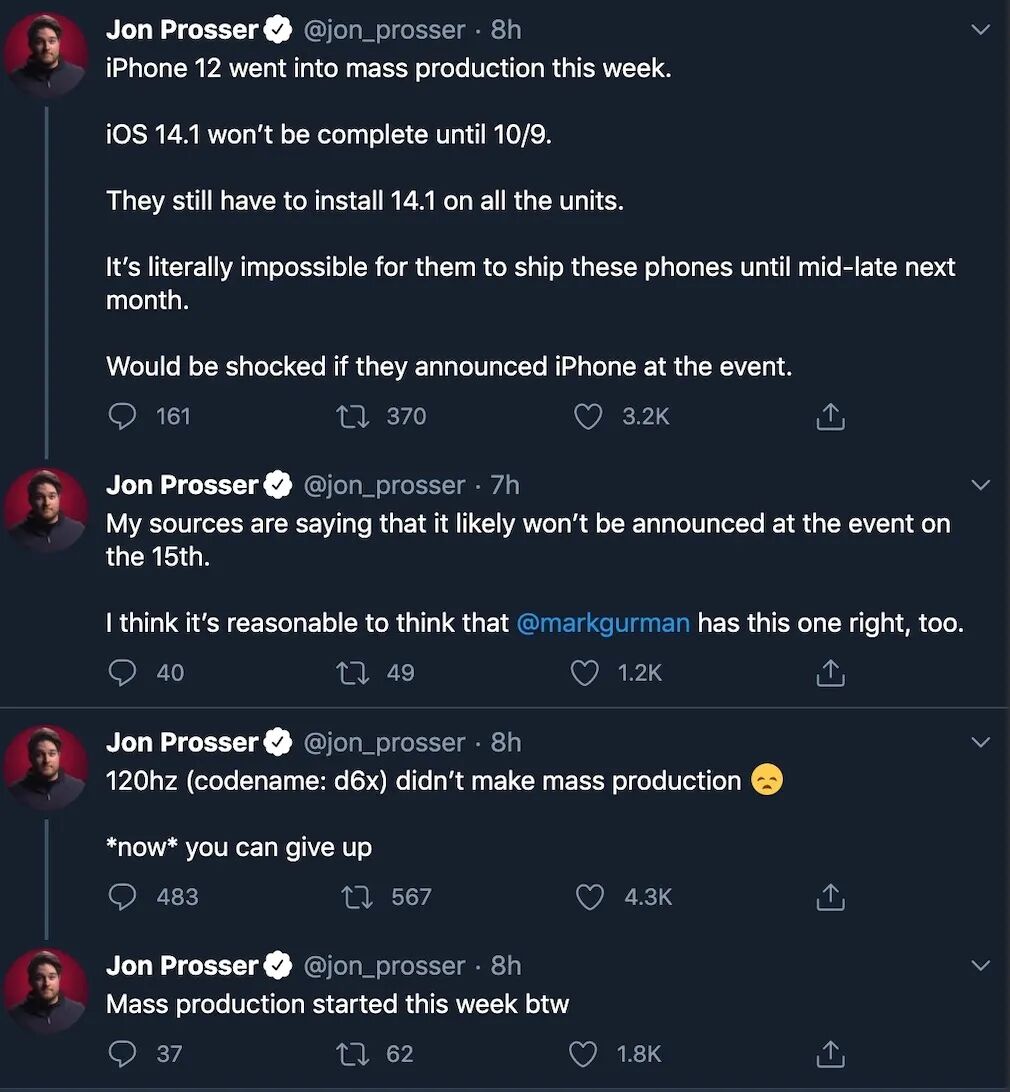Share the iOS 14.1 tweet
Image resolution: width=1010 pixels, height=1092 pixels.
[830, 417]
